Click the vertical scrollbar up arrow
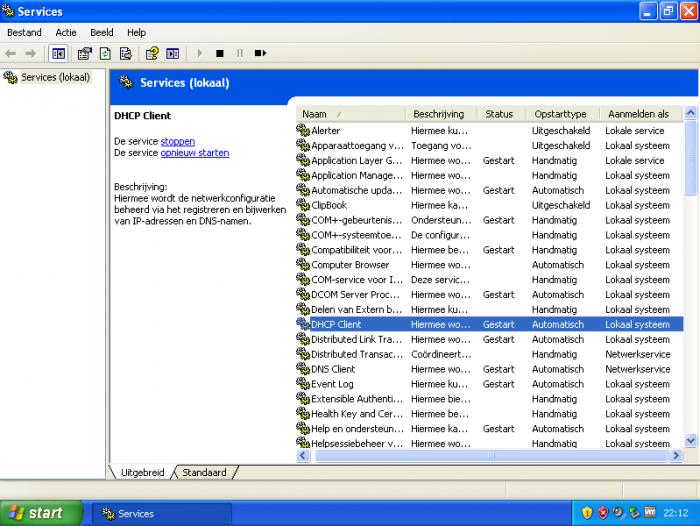 click(691, 113)
